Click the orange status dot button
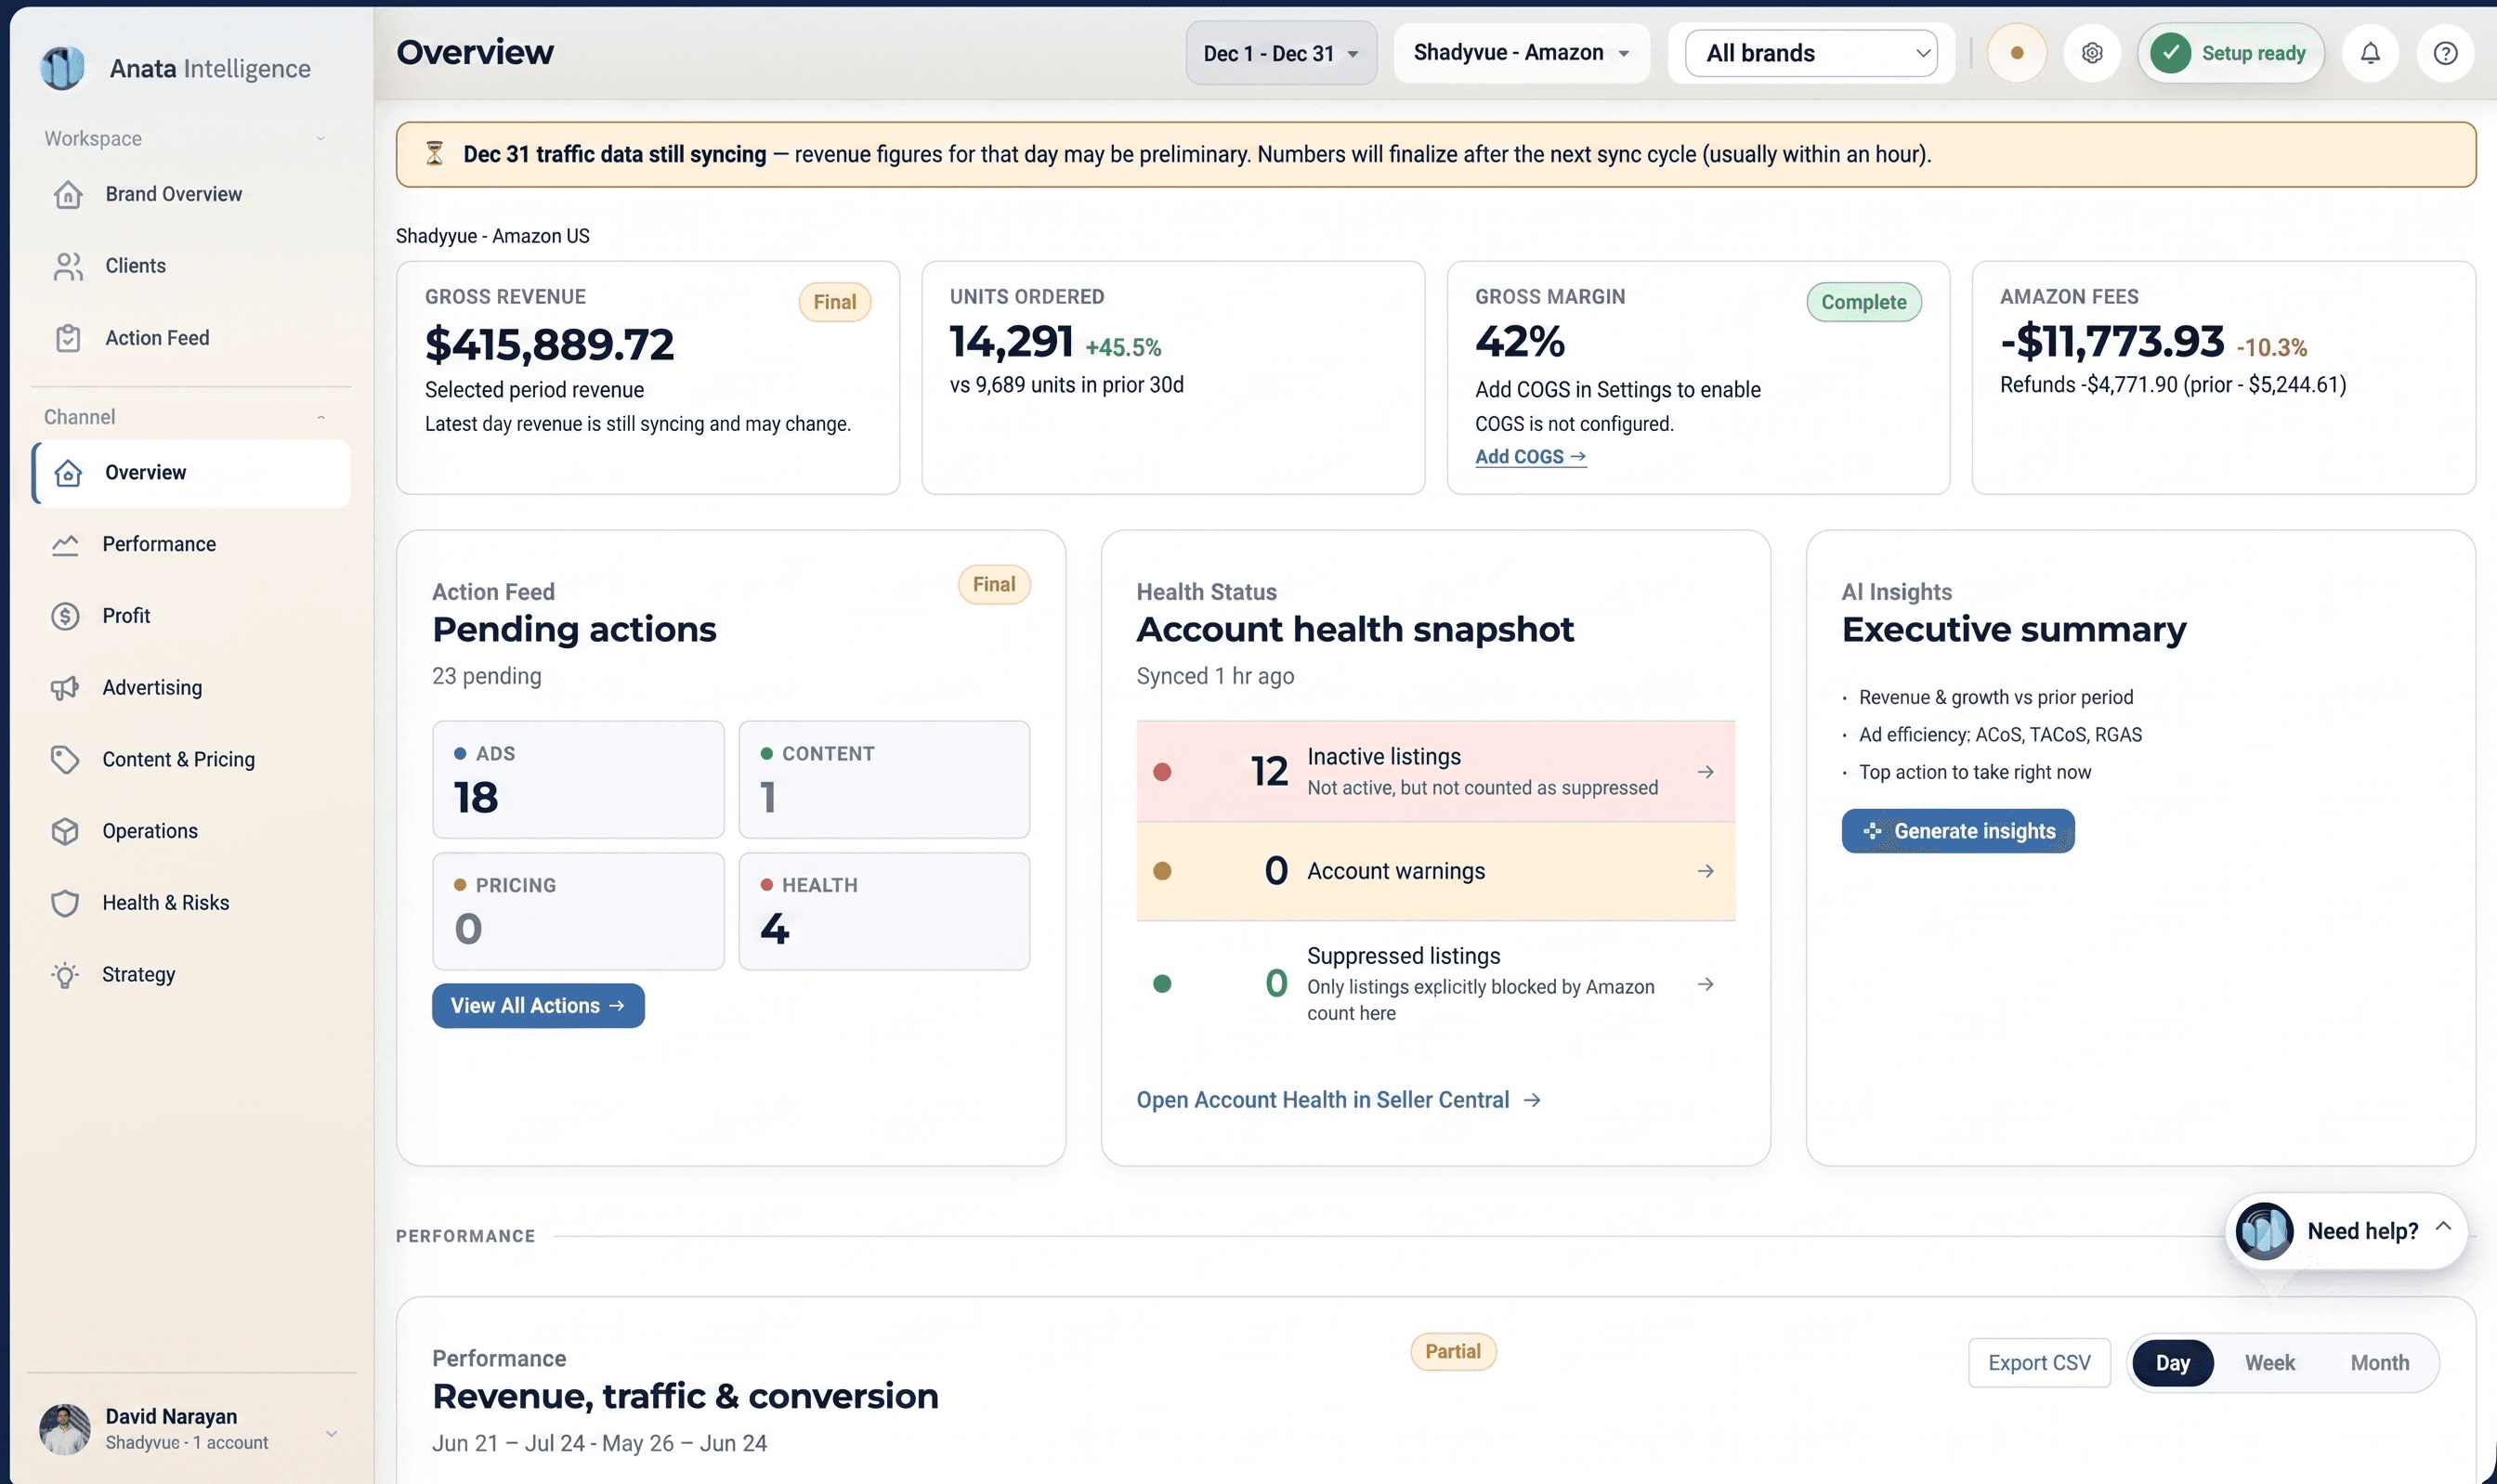The image size is (2497, 1484). 2017,53
